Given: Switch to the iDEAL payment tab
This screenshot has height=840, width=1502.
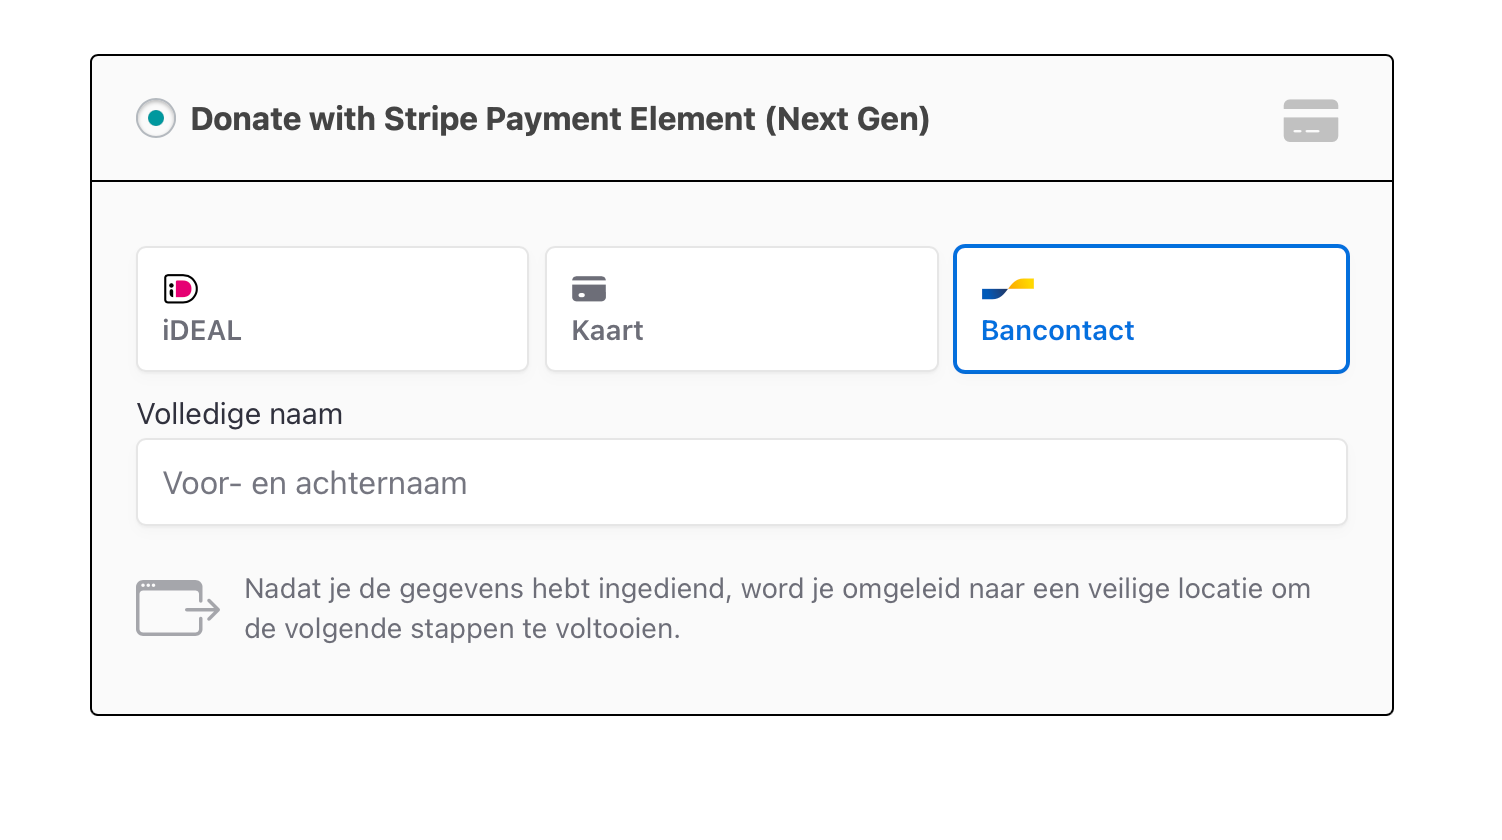Looking at the screenshot, I should click(332, 309).
